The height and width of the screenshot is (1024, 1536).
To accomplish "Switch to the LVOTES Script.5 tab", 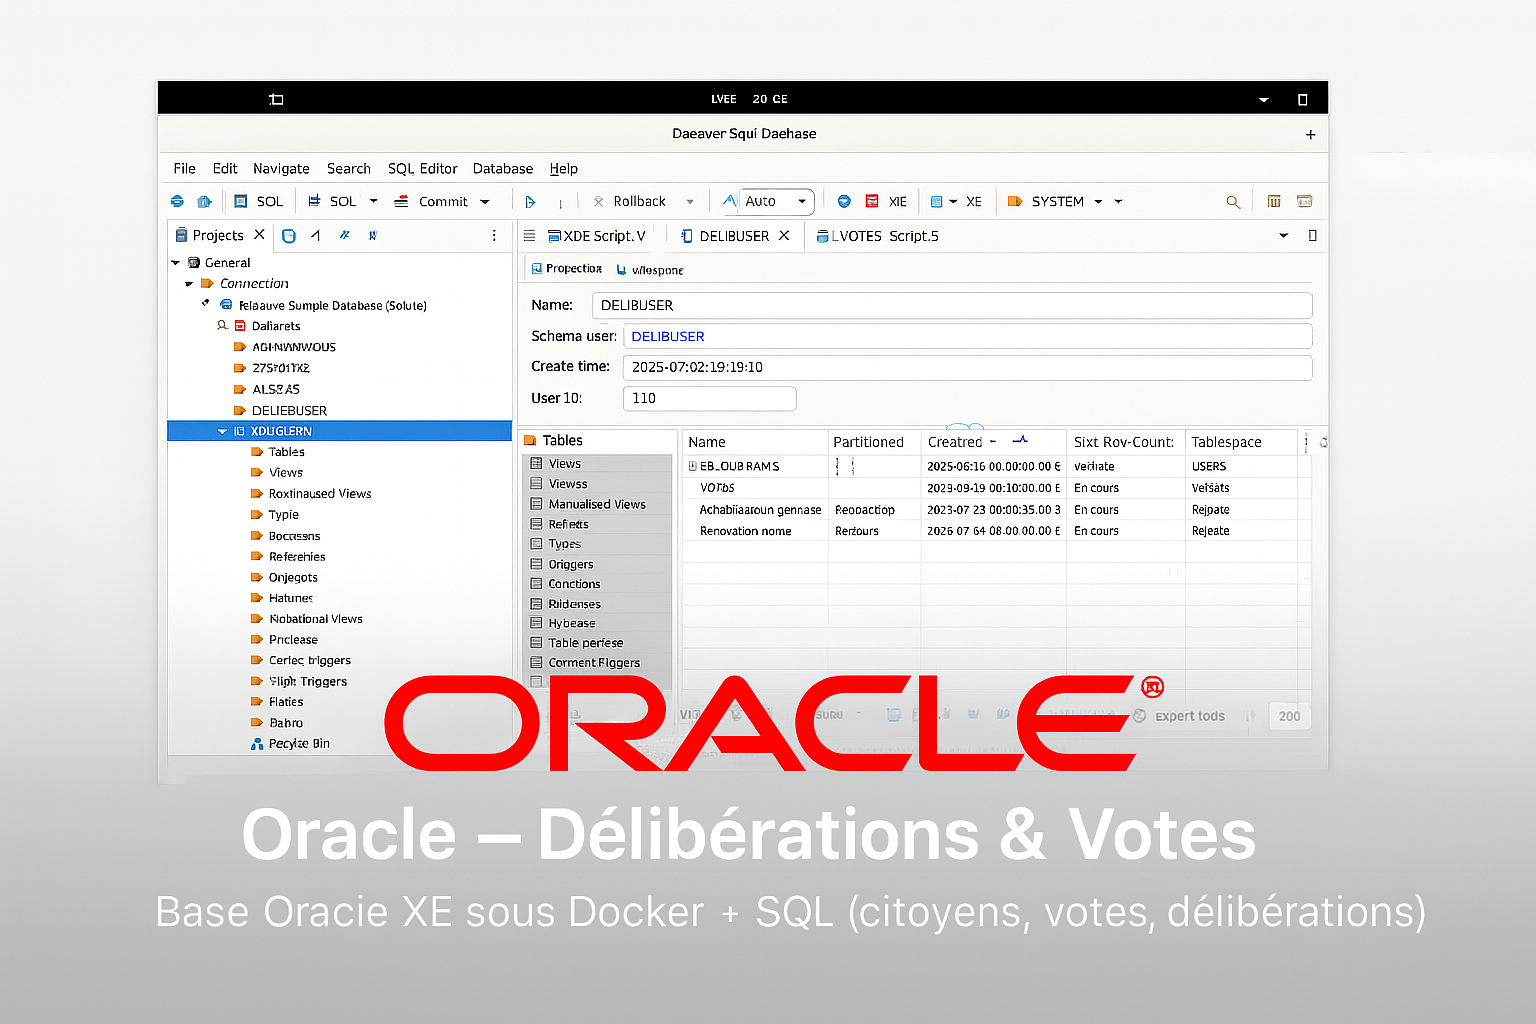I will click(878, 237).
